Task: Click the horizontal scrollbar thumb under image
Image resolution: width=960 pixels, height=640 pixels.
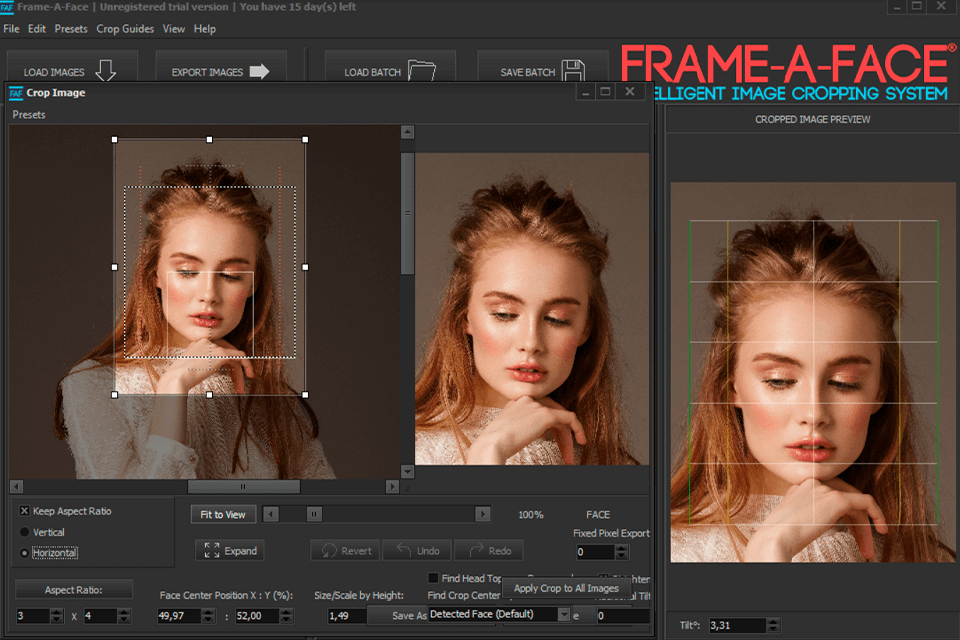Action: 244,486
